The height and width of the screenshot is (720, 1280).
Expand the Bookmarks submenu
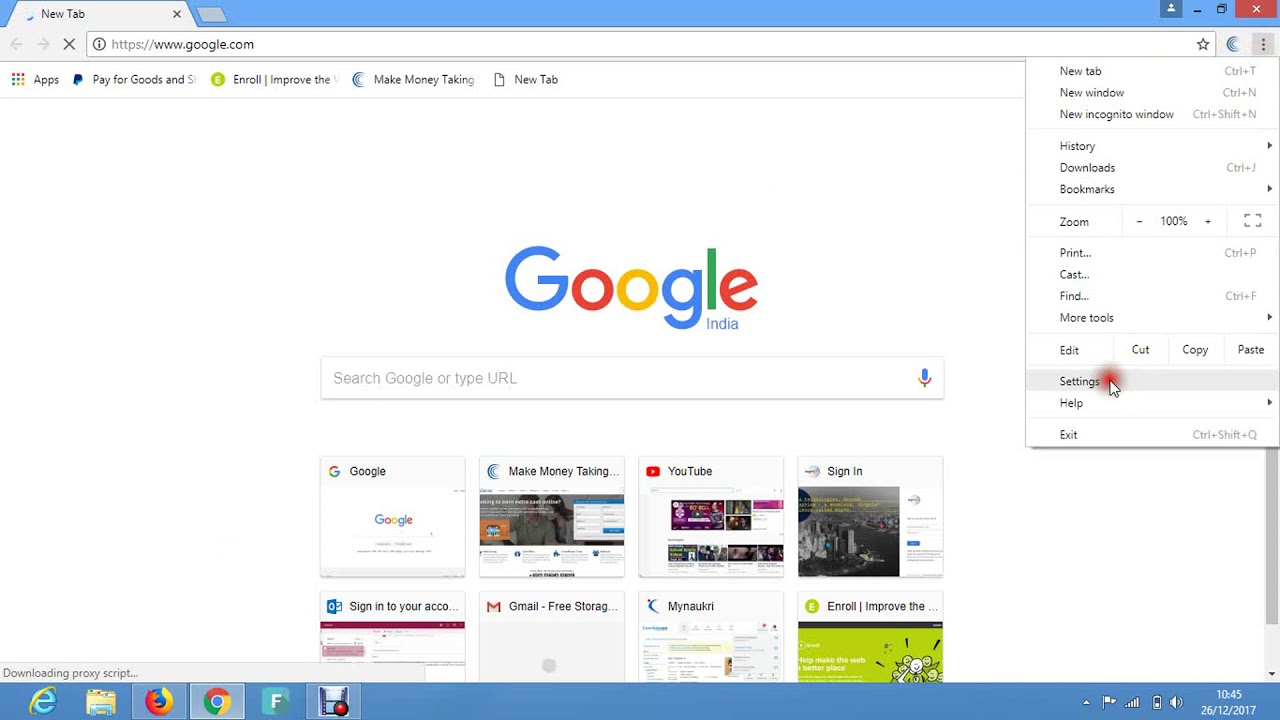point(1153,189)
